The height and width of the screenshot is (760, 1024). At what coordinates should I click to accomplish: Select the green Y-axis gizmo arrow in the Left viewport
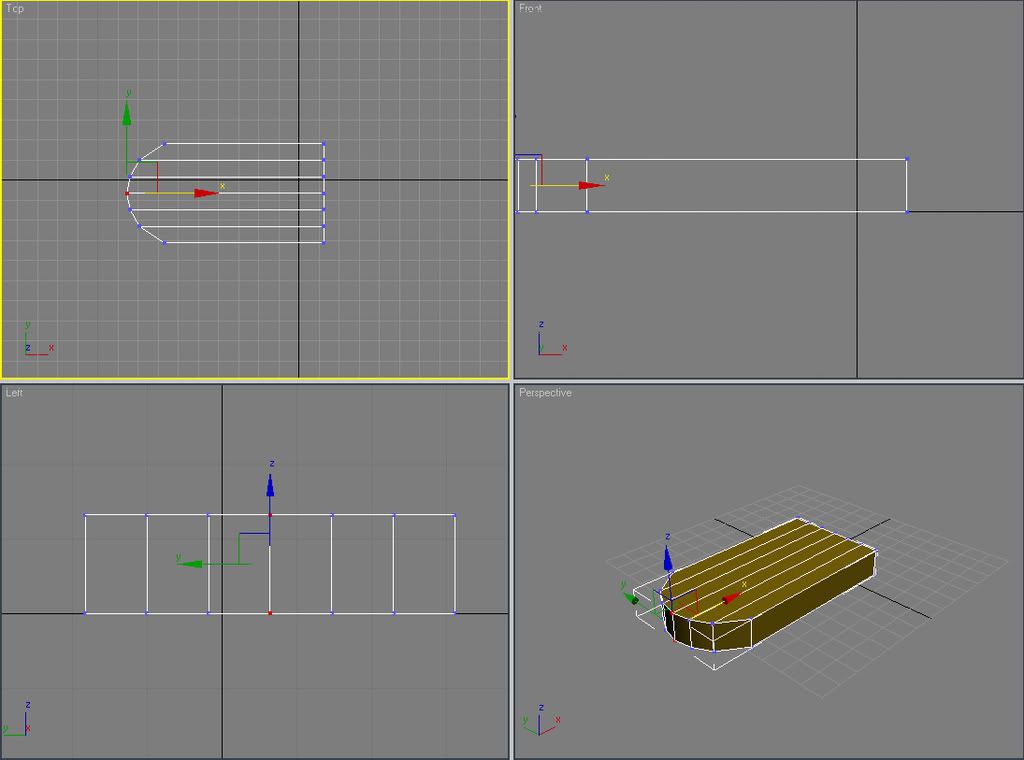pyautogui.click(x=189, y=563)
